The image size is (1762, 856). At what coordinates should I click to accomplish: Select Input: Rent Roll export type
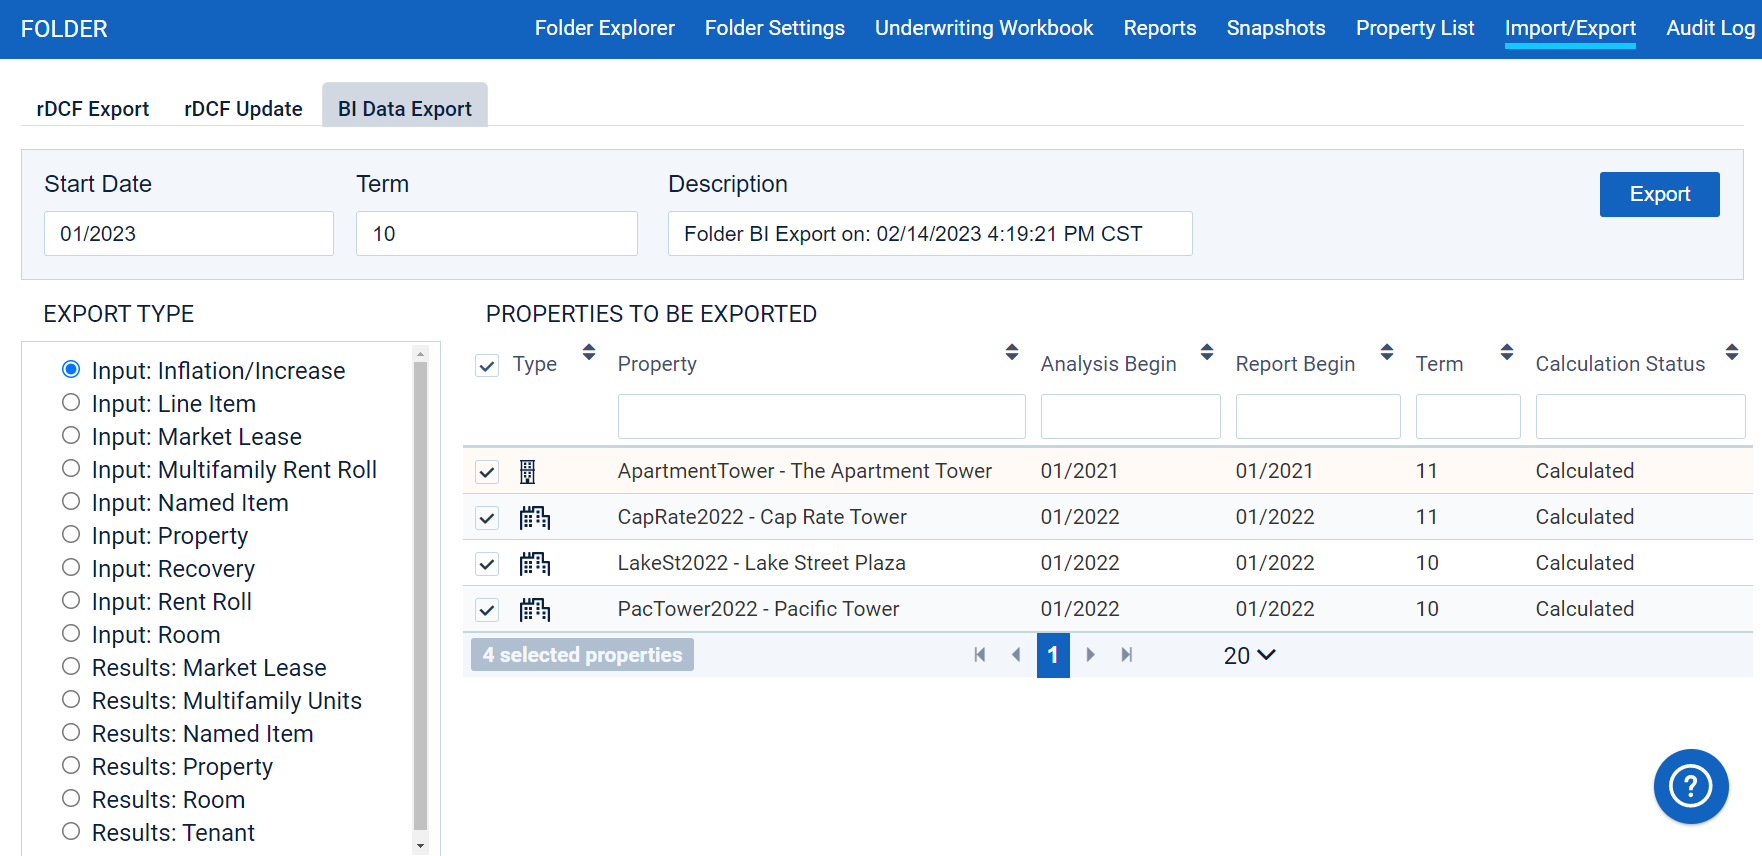click(x=71, y=600)
